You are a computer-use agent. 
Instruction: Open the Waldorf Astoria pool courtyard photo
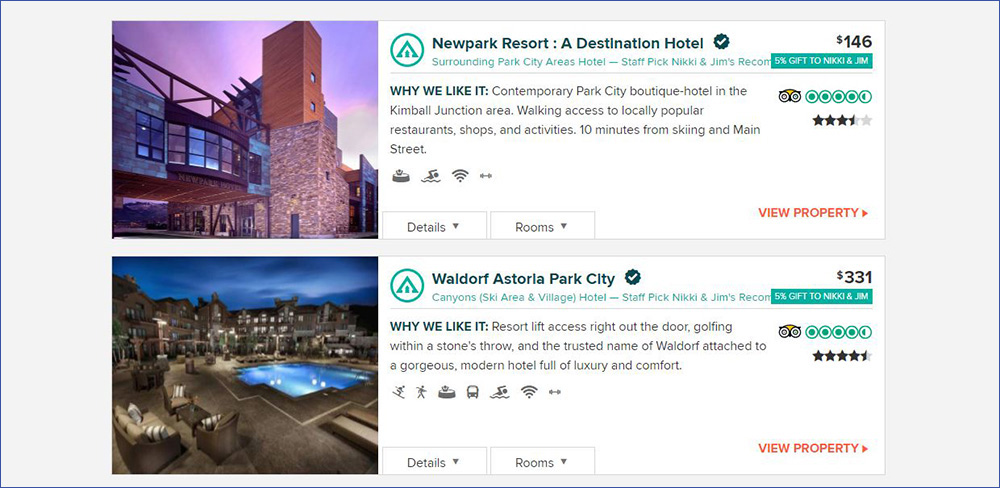click(x=245, y=365)
